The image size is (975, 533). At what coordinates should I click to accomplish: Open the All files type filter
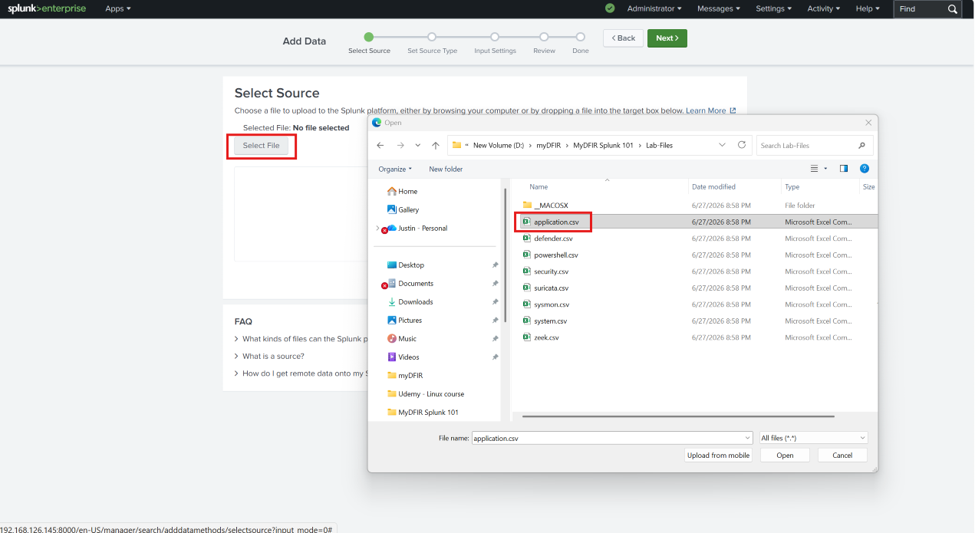[813, 438]
